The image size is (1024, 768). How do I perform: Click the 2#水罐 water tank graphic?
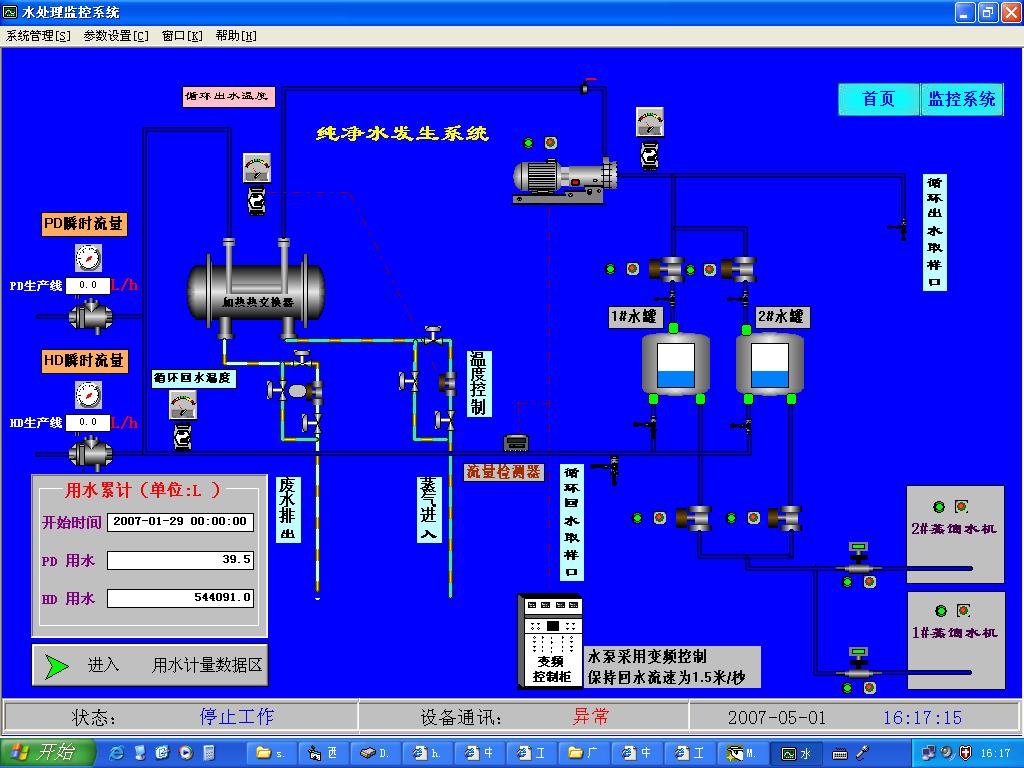[x=769, y=364]
